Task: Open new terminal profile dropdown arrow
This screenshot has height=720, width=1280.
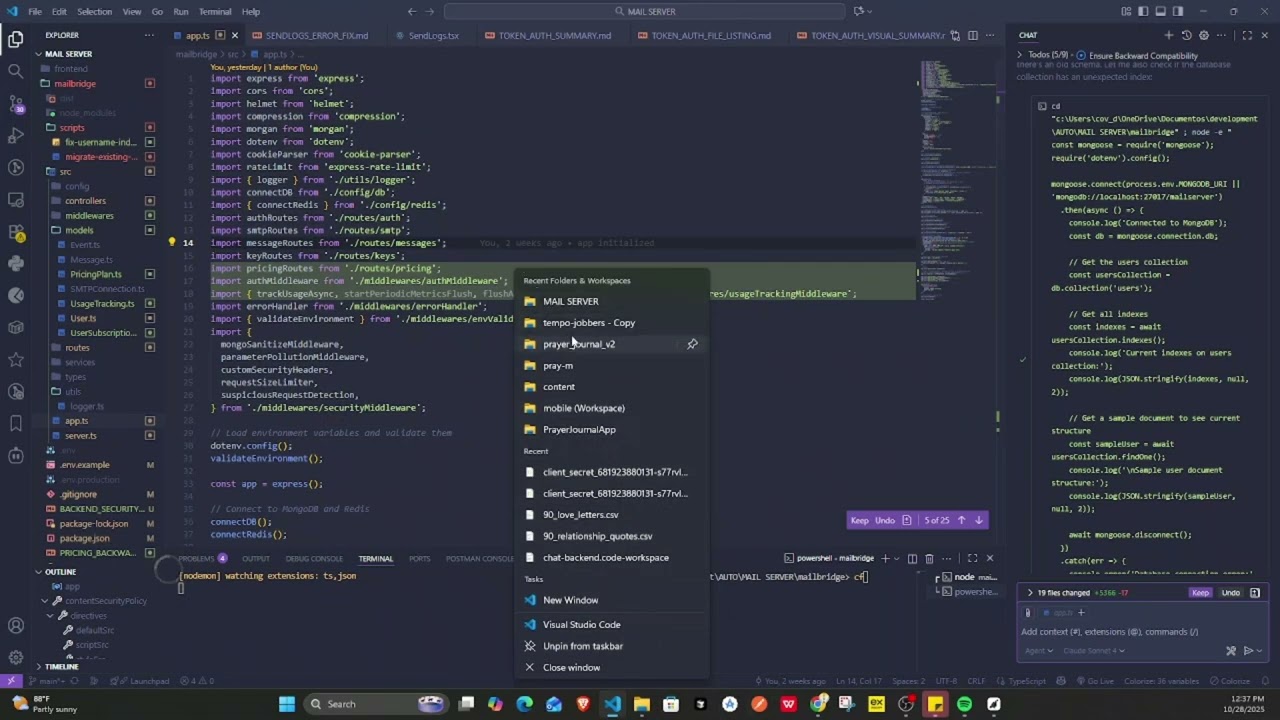Action: (x=897, y=558)
